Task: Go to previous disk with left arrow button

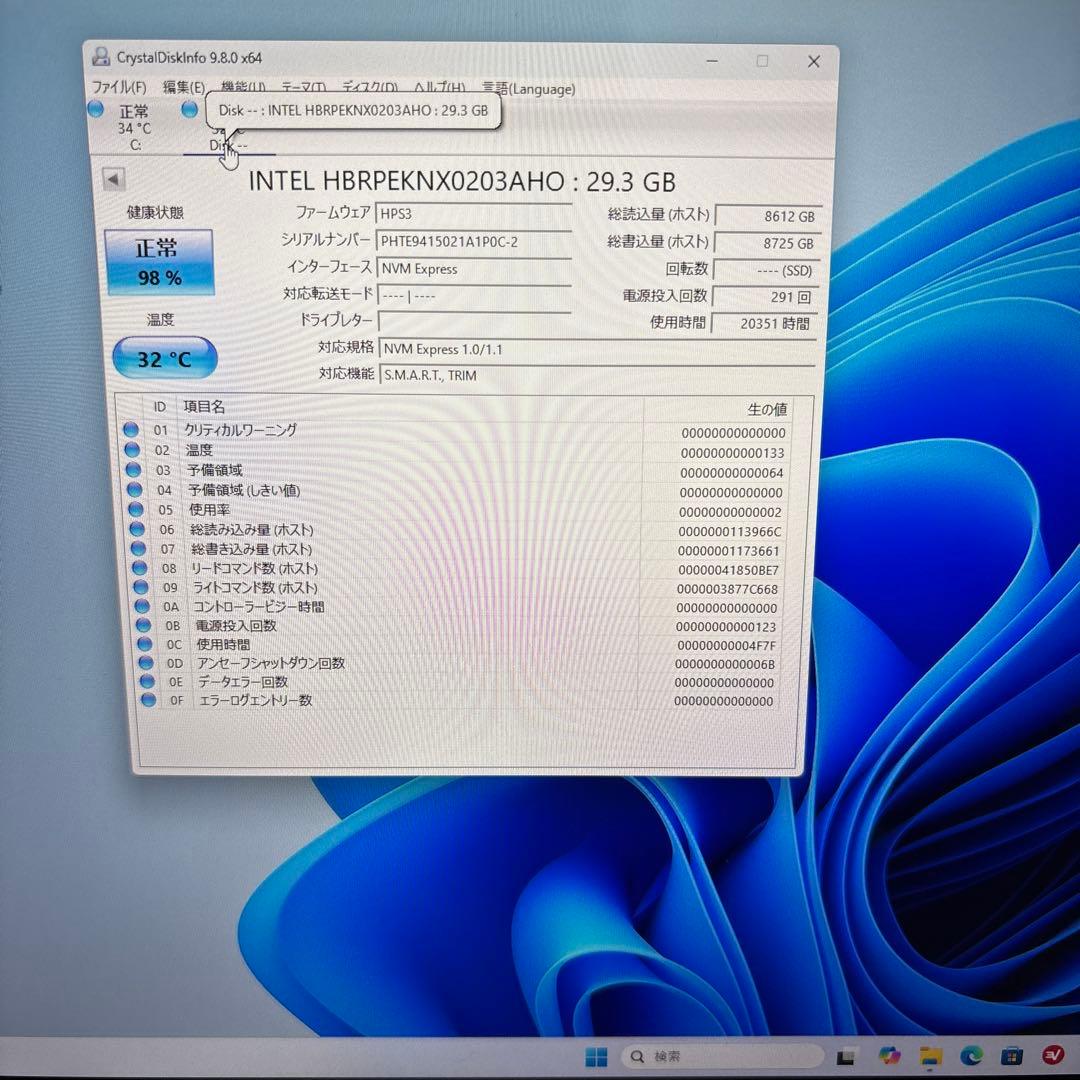Action: (114, 179)
